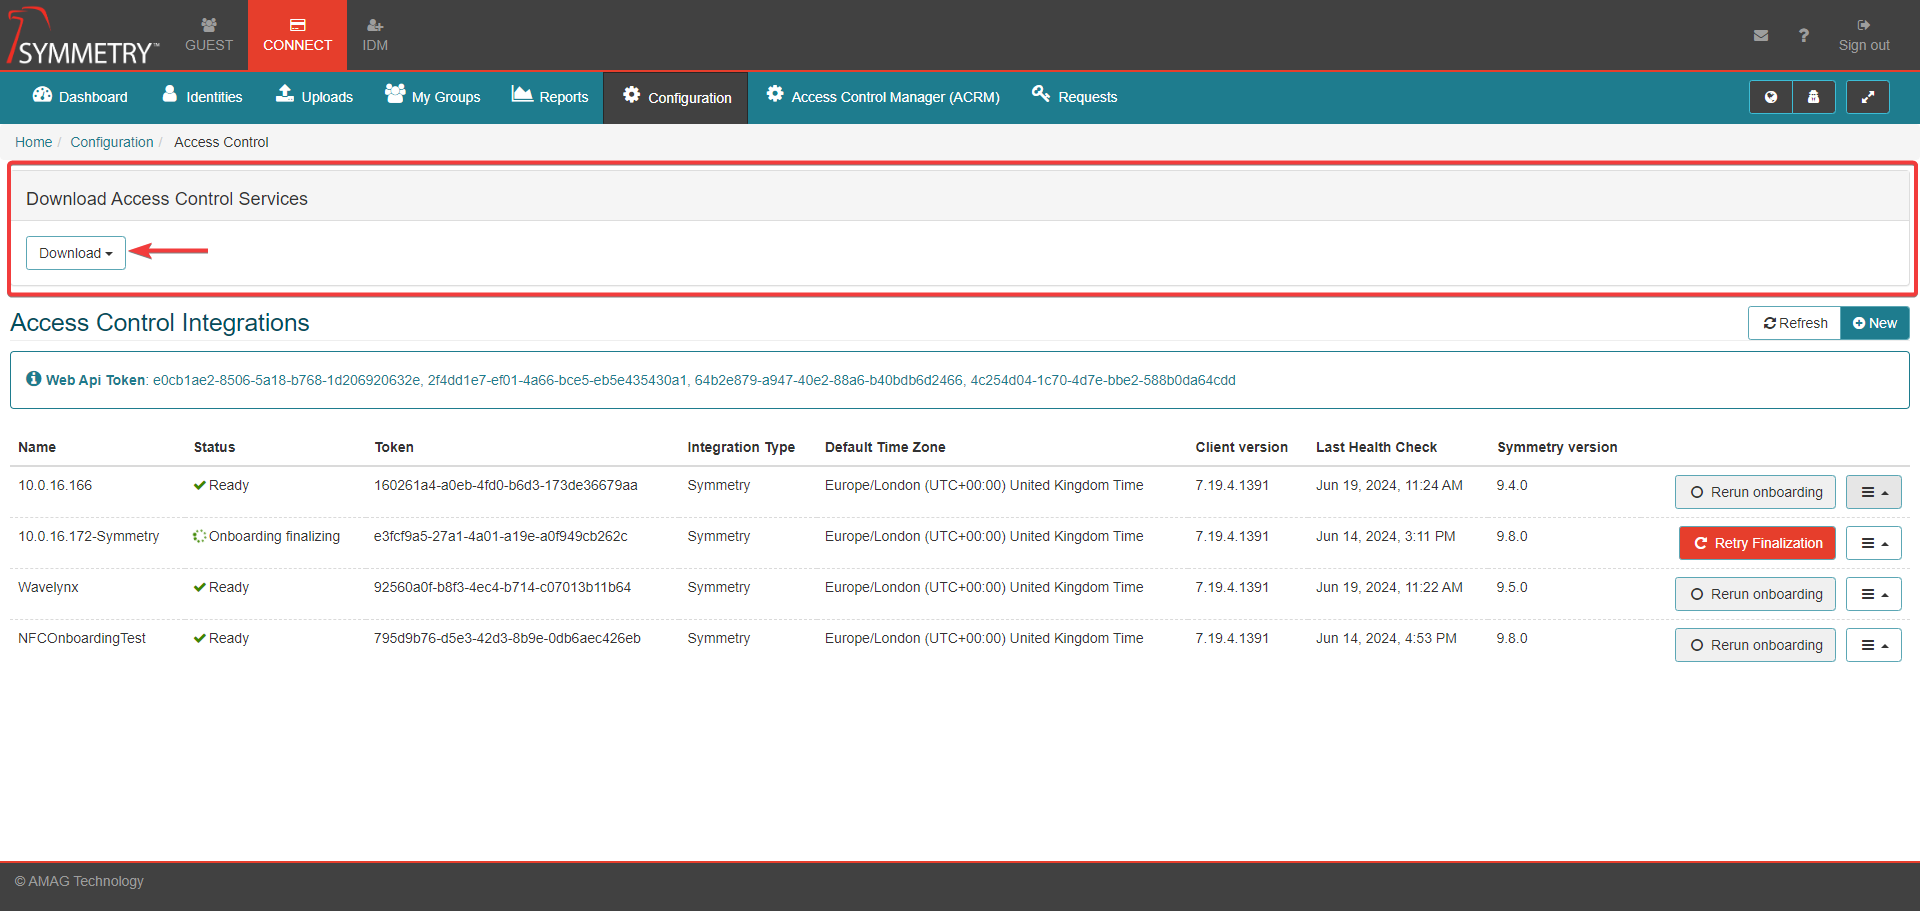
Task: Select the 10.0.16.166 name cell
Action: click(x=55, y=485)
